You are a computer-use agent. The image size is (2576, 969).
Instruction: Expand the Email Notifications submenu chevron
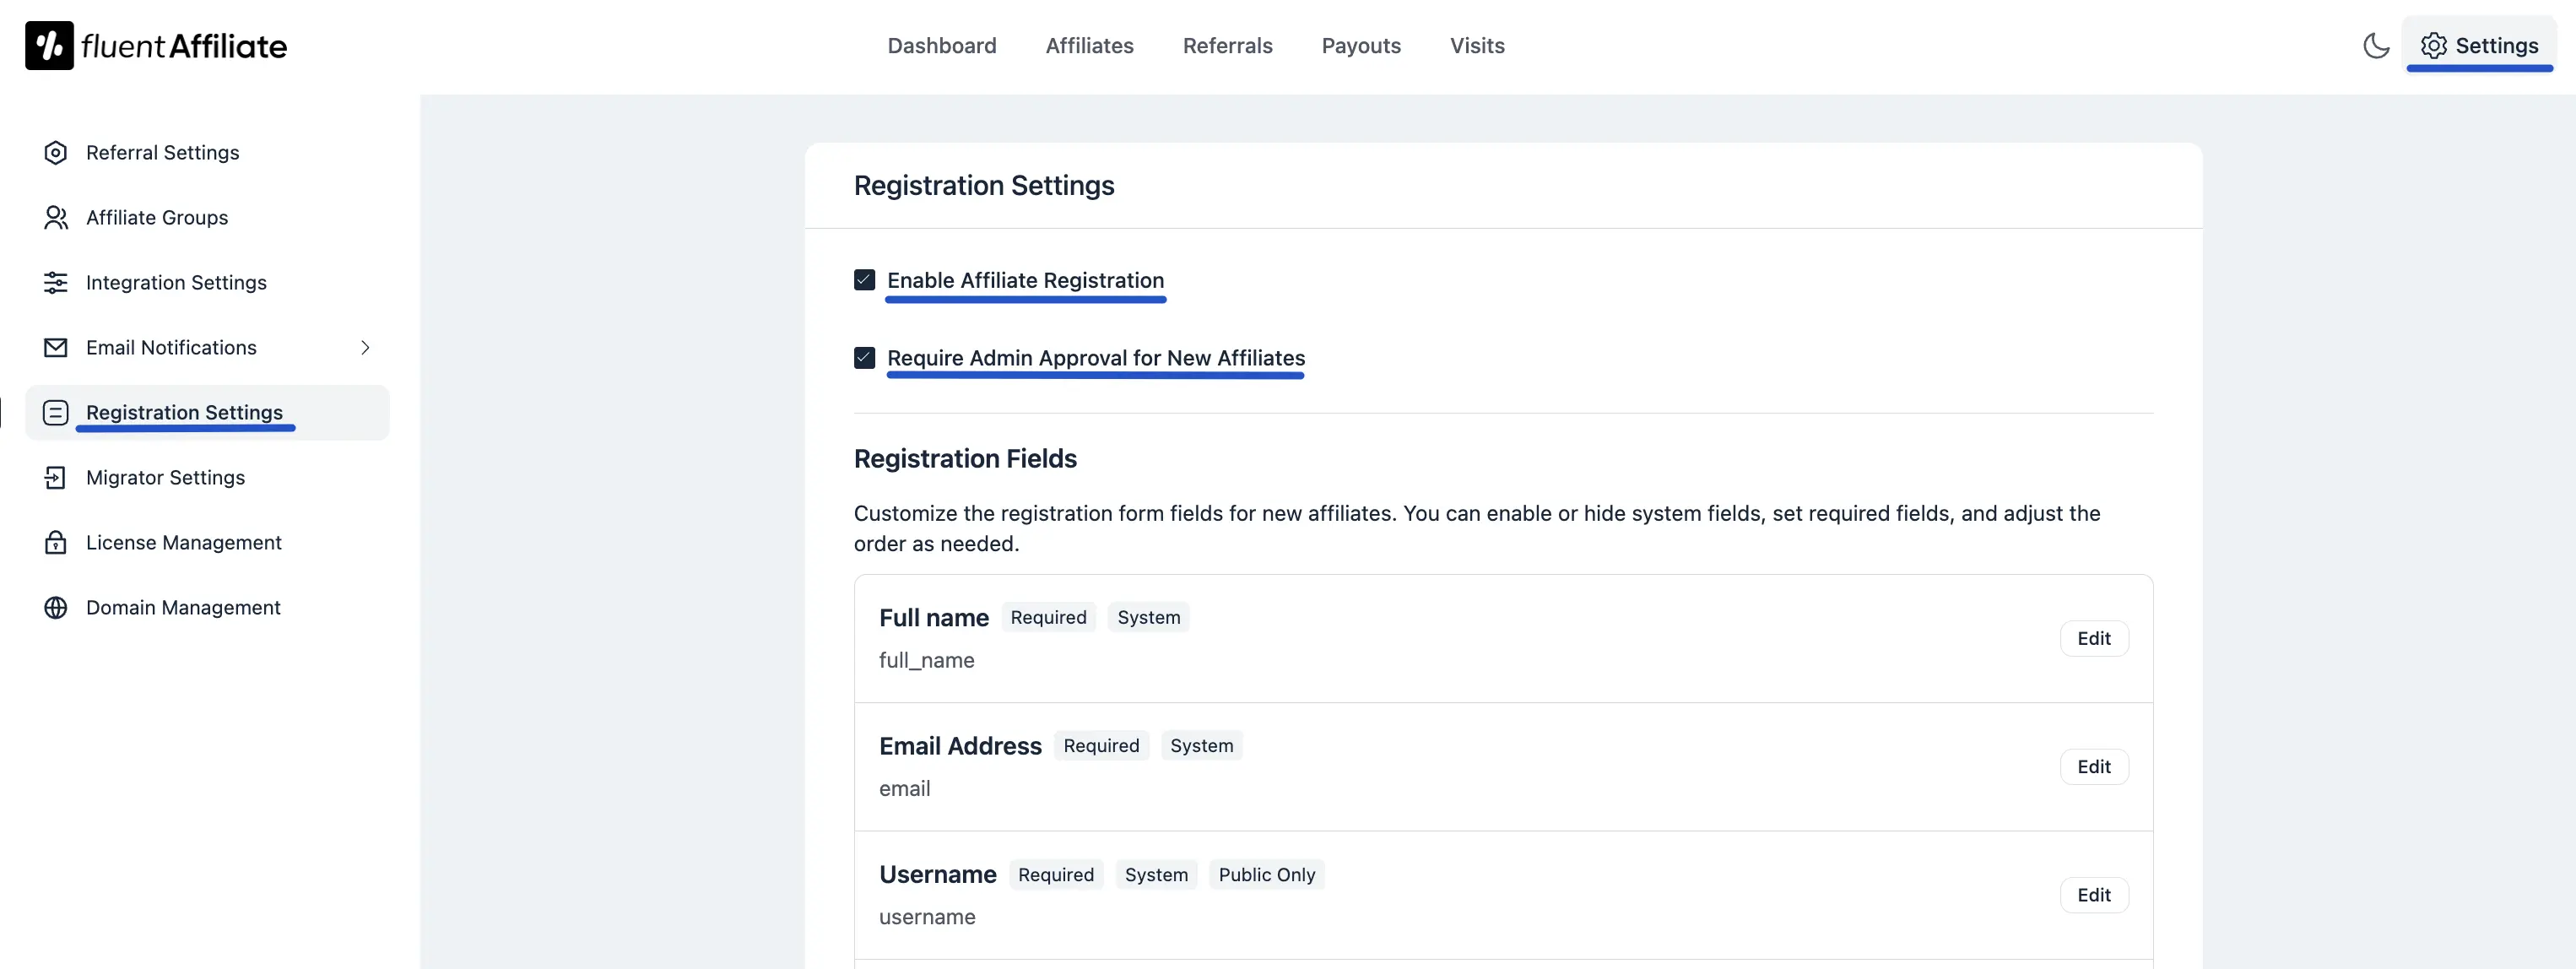[x=365, y=347]
